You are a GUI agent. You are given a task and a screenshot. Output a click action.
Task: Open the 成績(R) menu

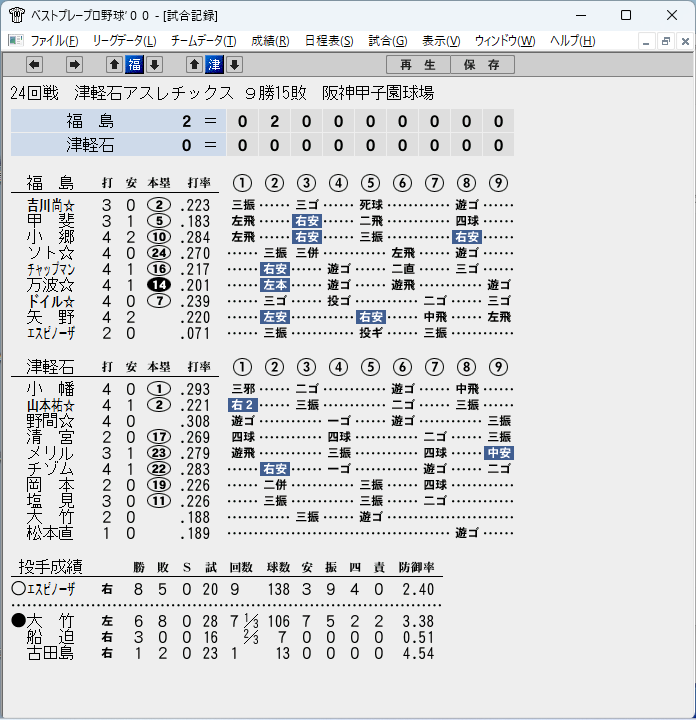pyautogui.click(x=270, y=41)
